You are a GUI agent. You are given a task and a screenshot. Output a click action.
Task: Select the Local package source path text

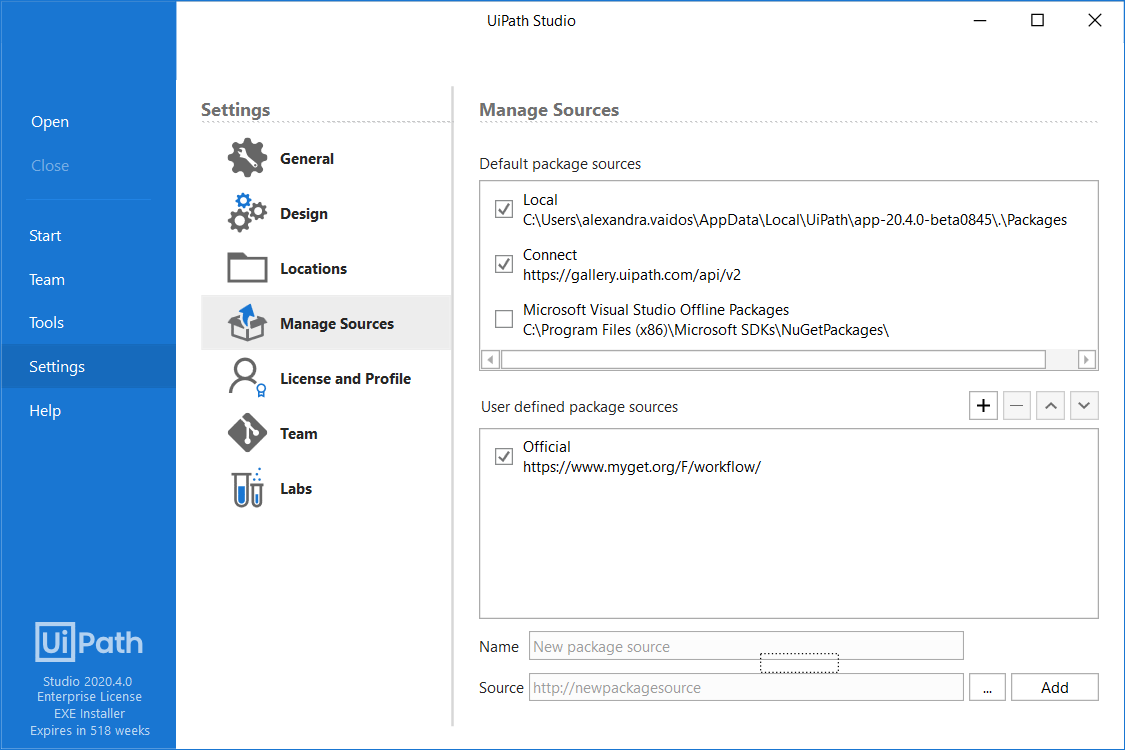point(795,220)
